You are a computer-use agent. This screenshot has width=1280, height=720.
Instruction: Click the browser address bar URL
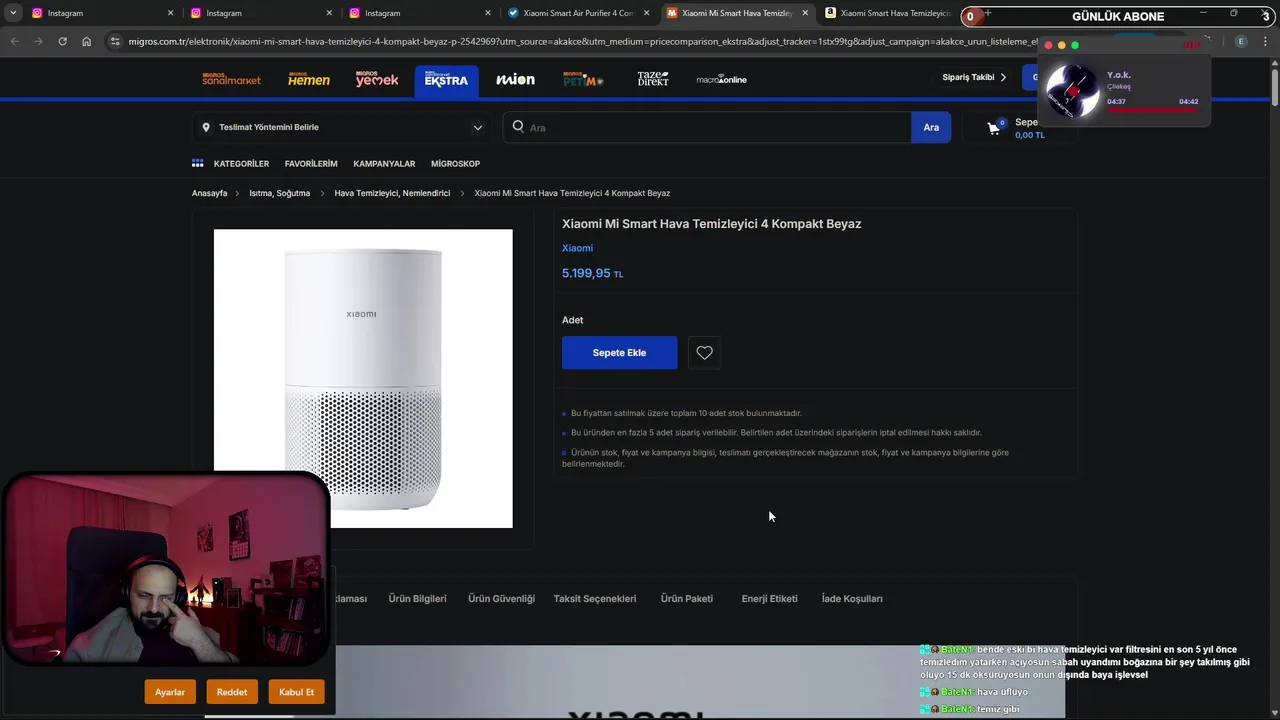click(583, 41)
